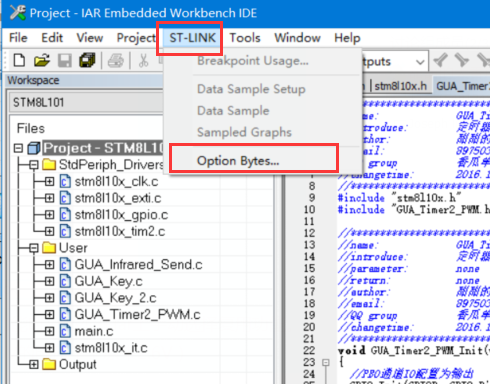
Task: Select stm8l10x_it.c in the file tree
Action: click(x=111, y=348)
